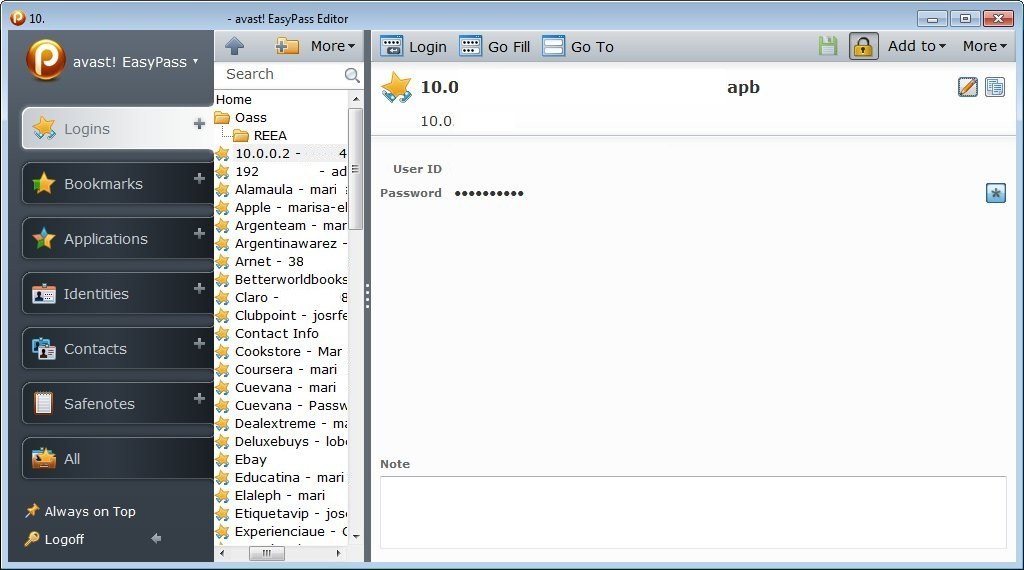Image resolution: width=1024 pixels, height=570 pixels.
Task: Select the Apple login entry
Action: [281, 207]
